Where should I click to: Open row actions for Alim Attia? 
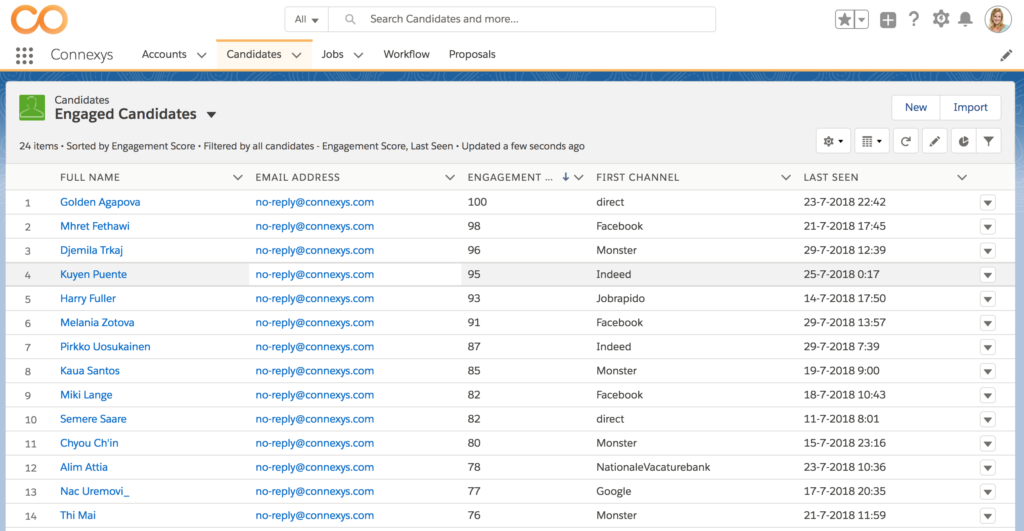point(987,468)
